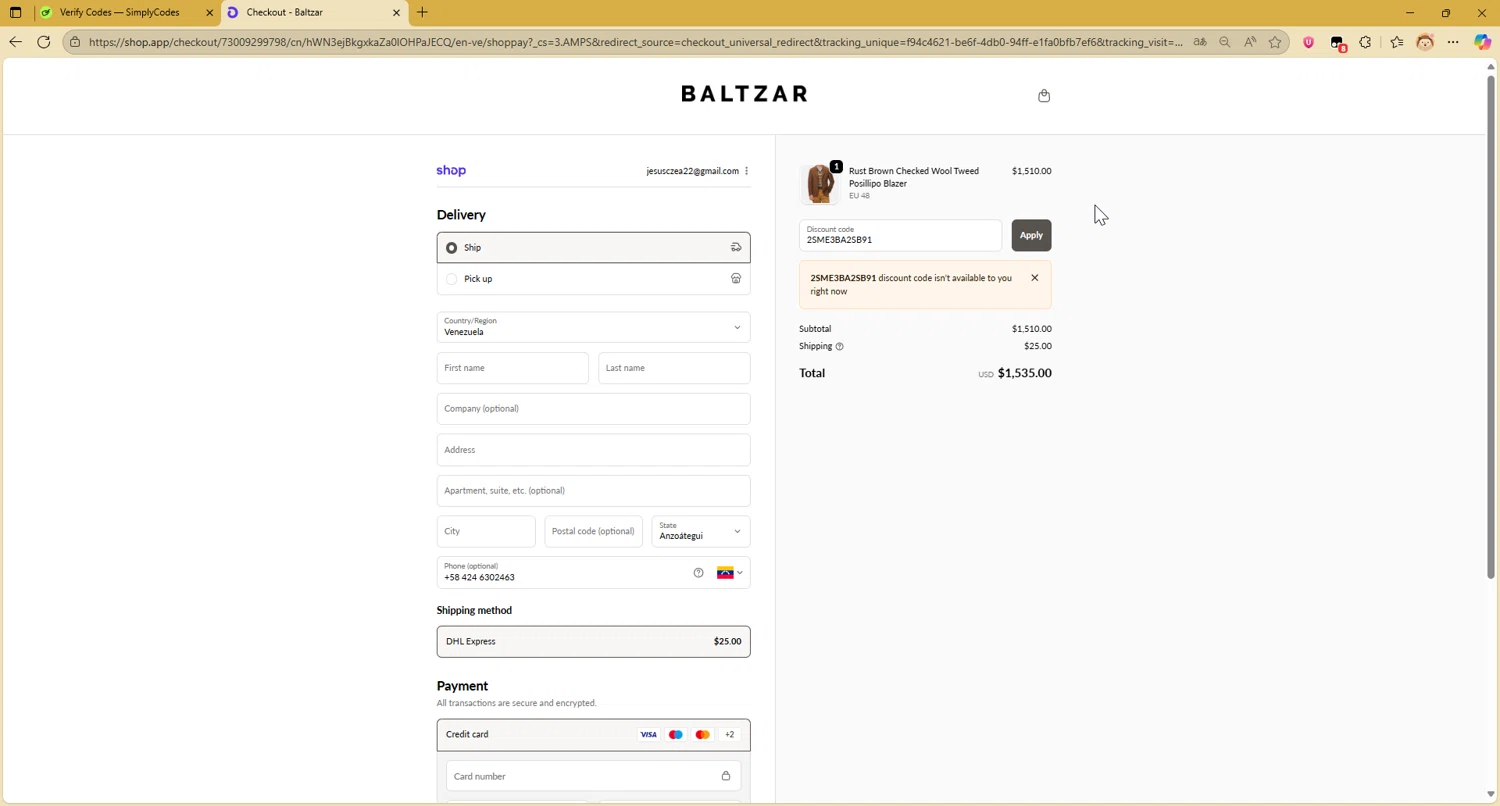1500x806 pixels.
Task: Open the browser tab actions menu
Action: (15, 12)
